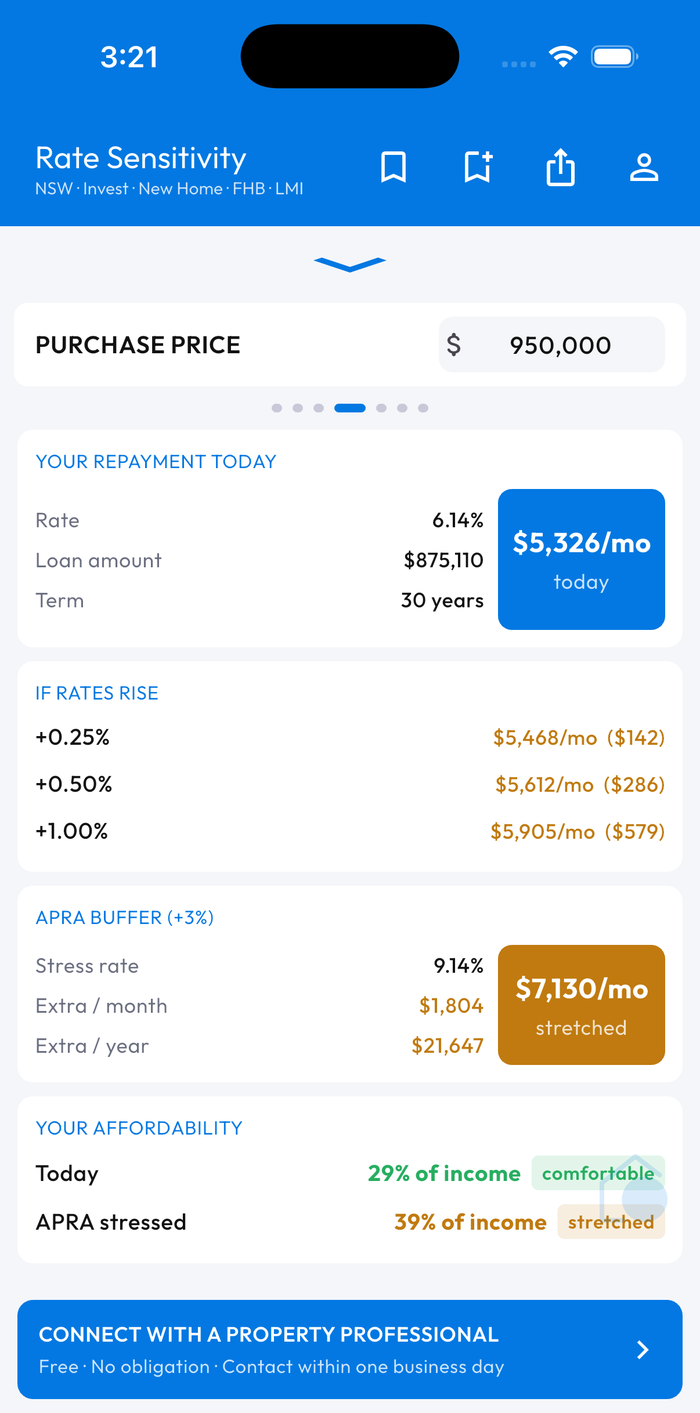Tap the $5,326/mo today button

581,559
